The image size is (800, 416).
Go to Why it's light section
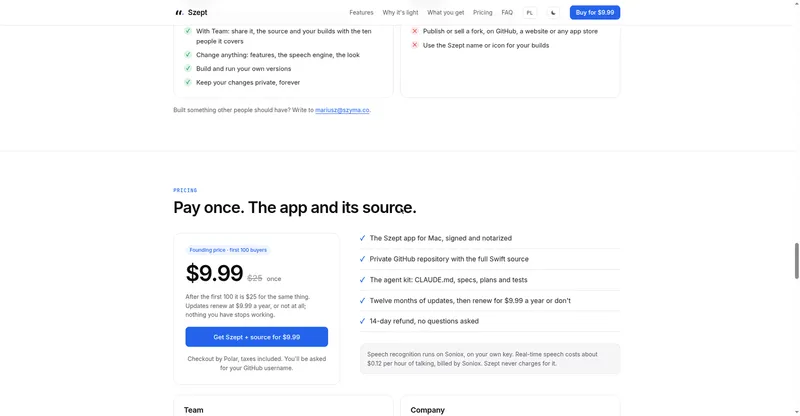click(401, 12)
